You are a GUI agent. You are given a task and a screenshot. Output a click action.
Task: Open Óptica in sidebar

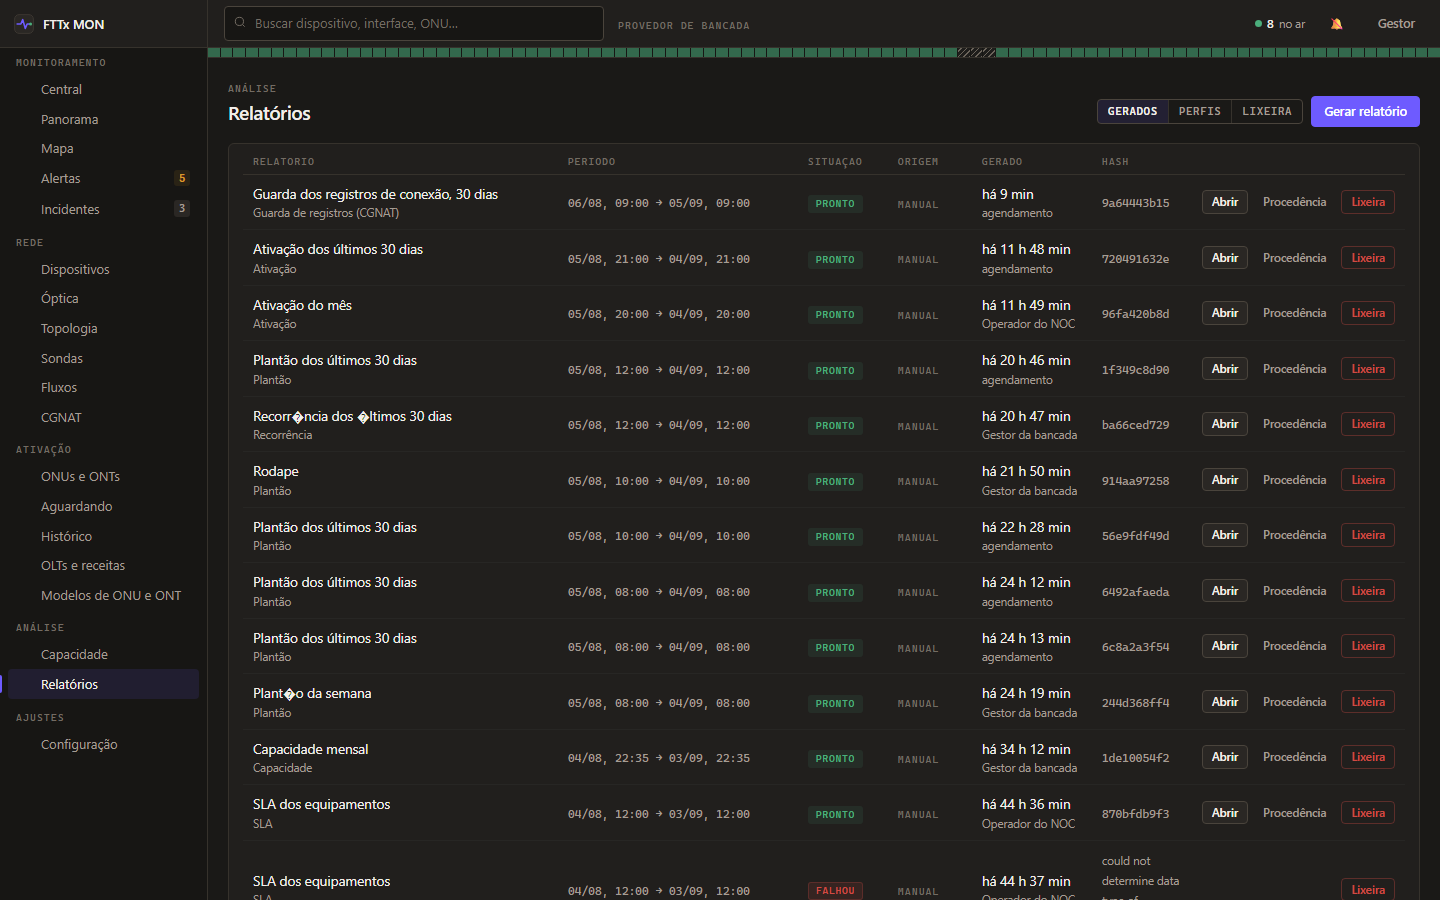pos(103,299)
